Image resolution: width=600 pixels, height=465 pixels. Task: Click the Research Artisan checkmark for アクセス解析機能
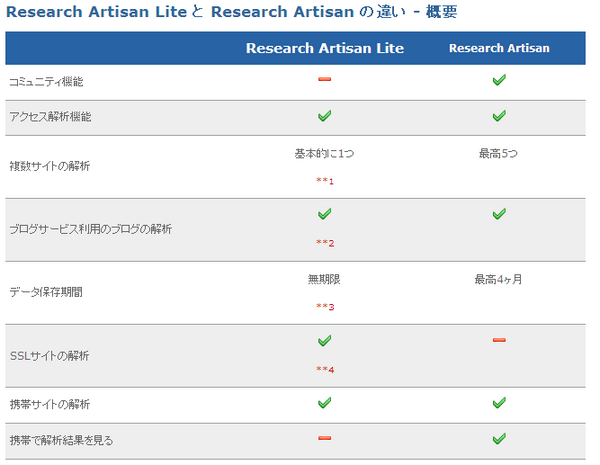(x=499, y=116)
